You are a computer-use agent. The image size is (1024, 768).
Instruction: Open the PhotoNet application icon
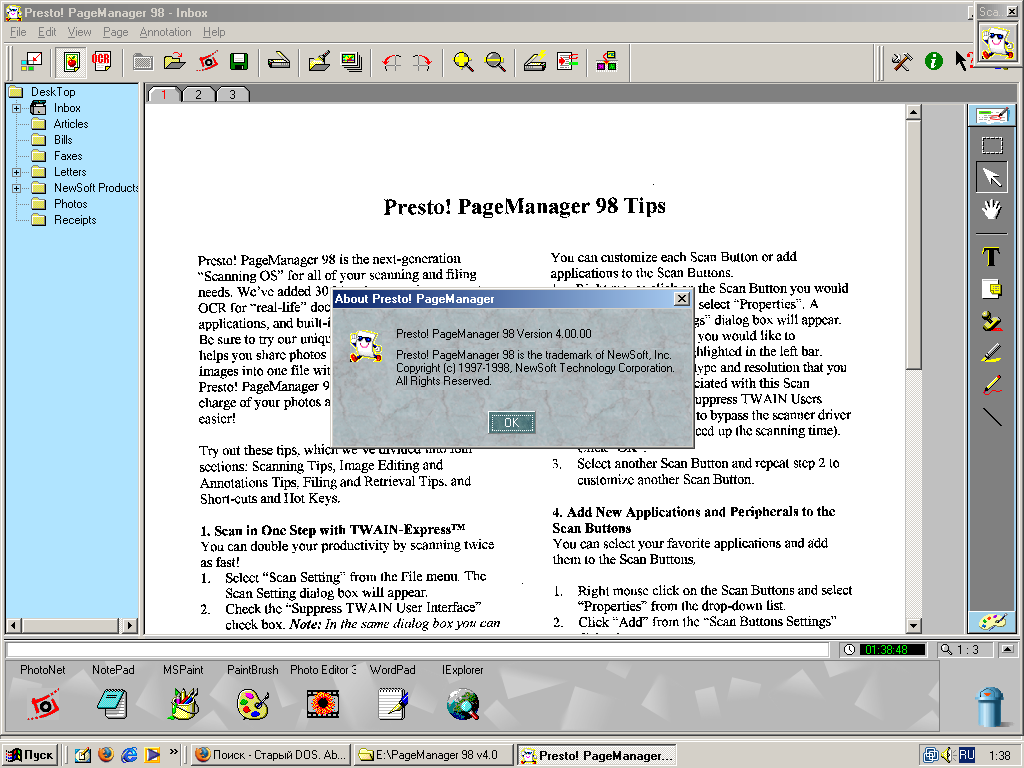(42, 704)
